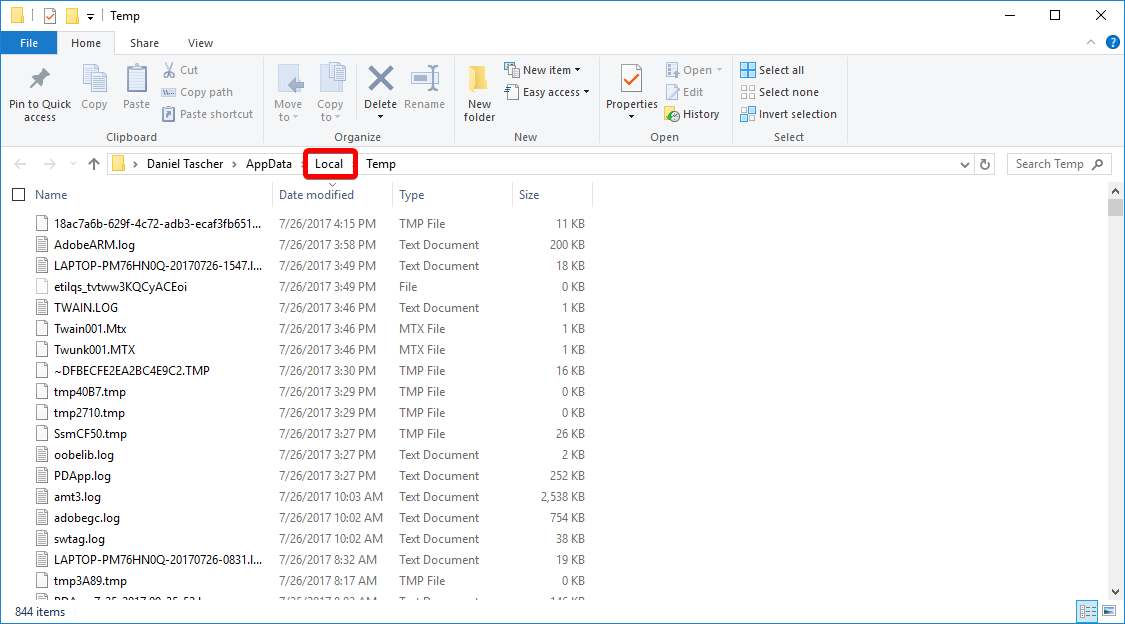Click the Move to icon

click(289, 79)
